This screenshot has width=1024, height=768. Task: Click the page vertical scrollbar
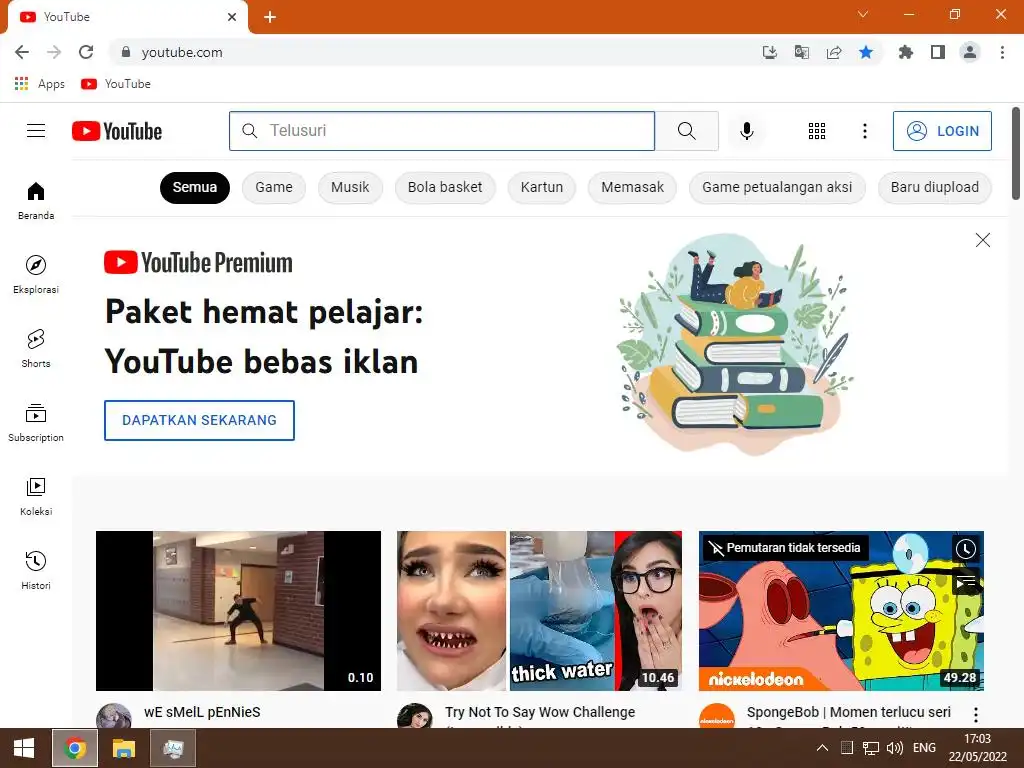(1016, 153)
